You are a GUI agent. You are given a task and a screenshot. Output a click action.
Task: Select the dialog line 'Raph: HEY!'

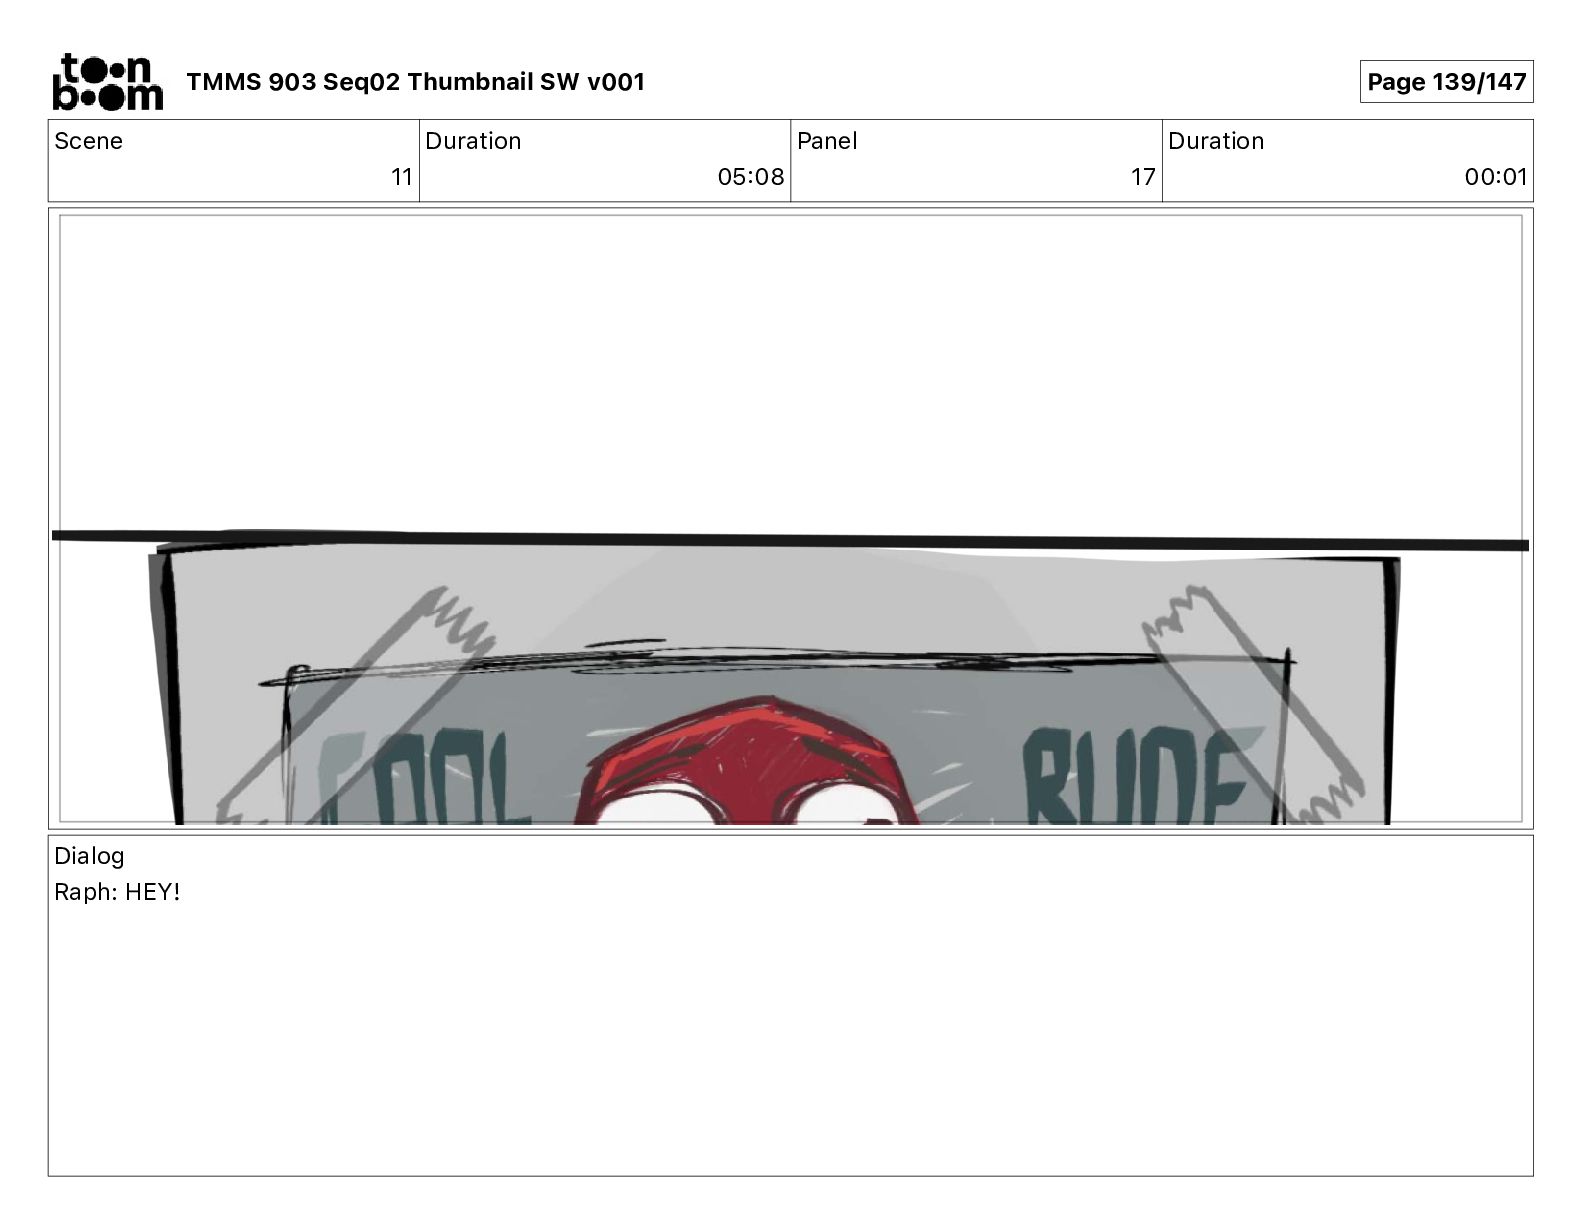tap(117, 892)
